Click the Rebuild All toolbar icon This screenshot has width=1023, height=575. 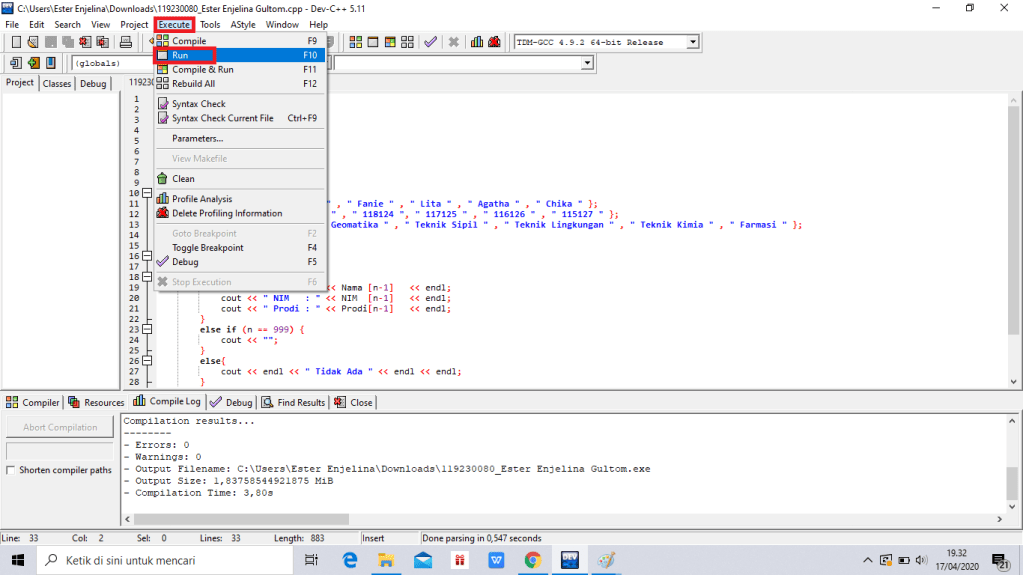click(x=406, y=42)
